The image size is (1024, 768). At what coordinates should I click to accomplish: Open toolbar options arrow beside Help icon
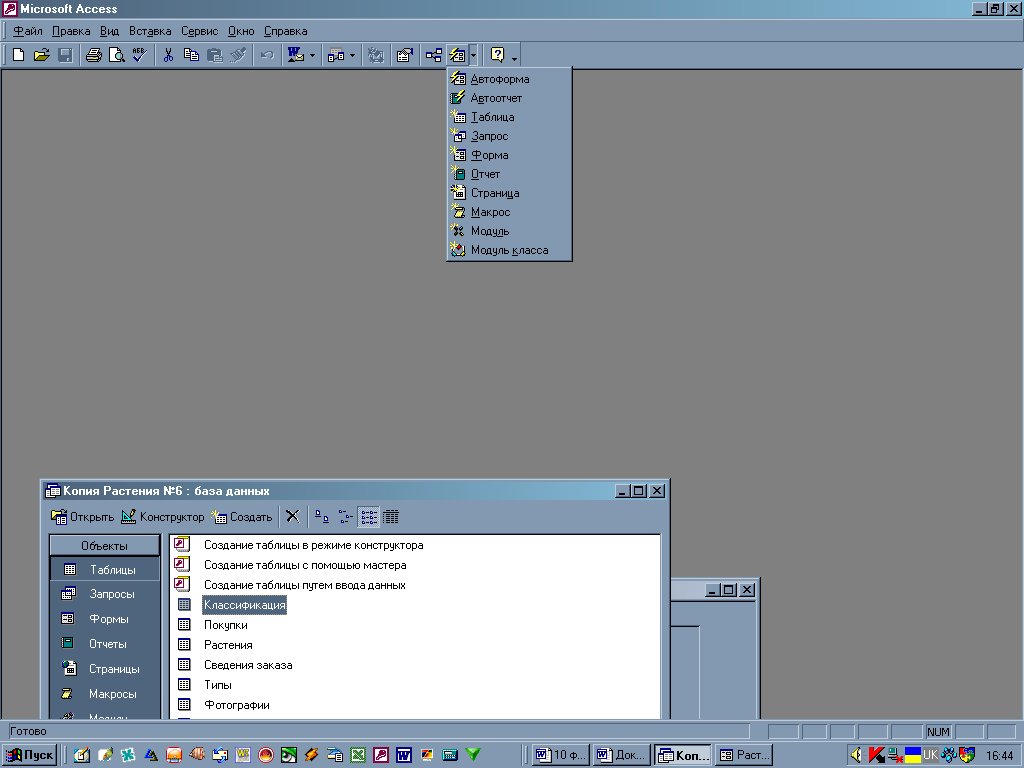(x=515, y=57)
